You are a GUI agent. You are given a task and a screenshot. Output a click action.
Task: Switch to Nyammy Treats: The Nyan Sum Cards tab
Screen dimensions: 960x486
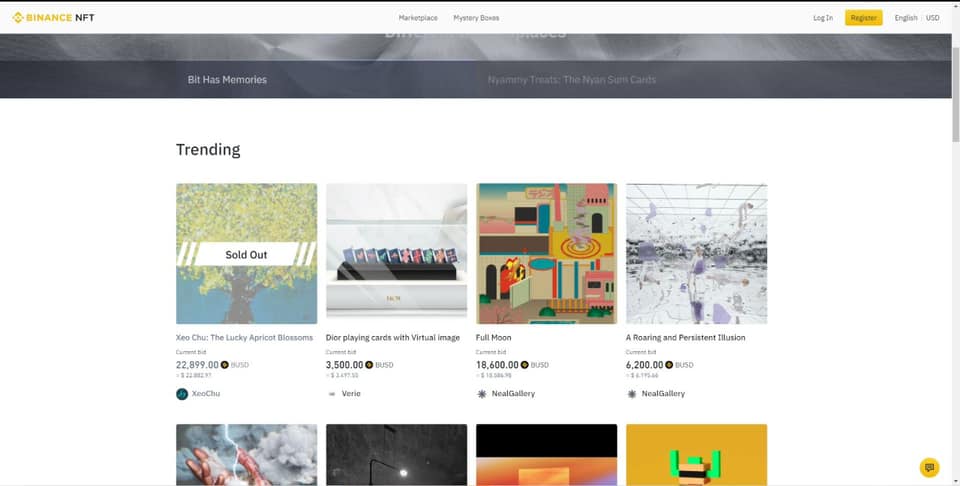point(571,79)
